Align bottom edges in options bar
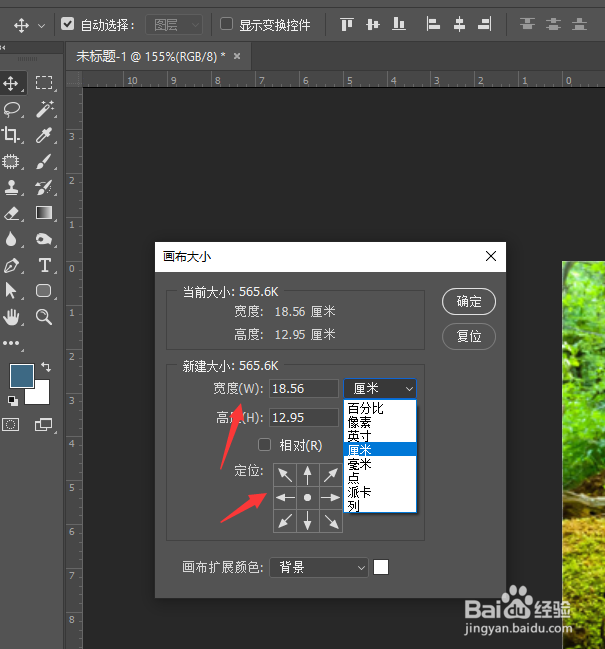Viewport: 605px width, 649px height. (x=399, y=24)
